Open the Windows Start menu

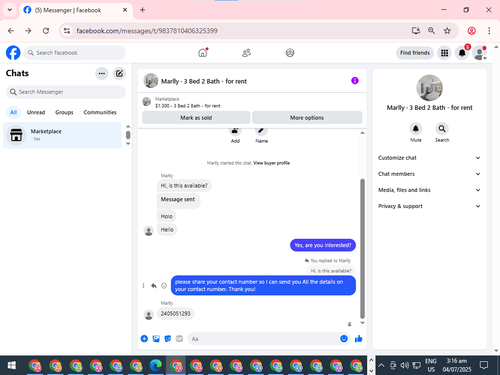[12, 366]
